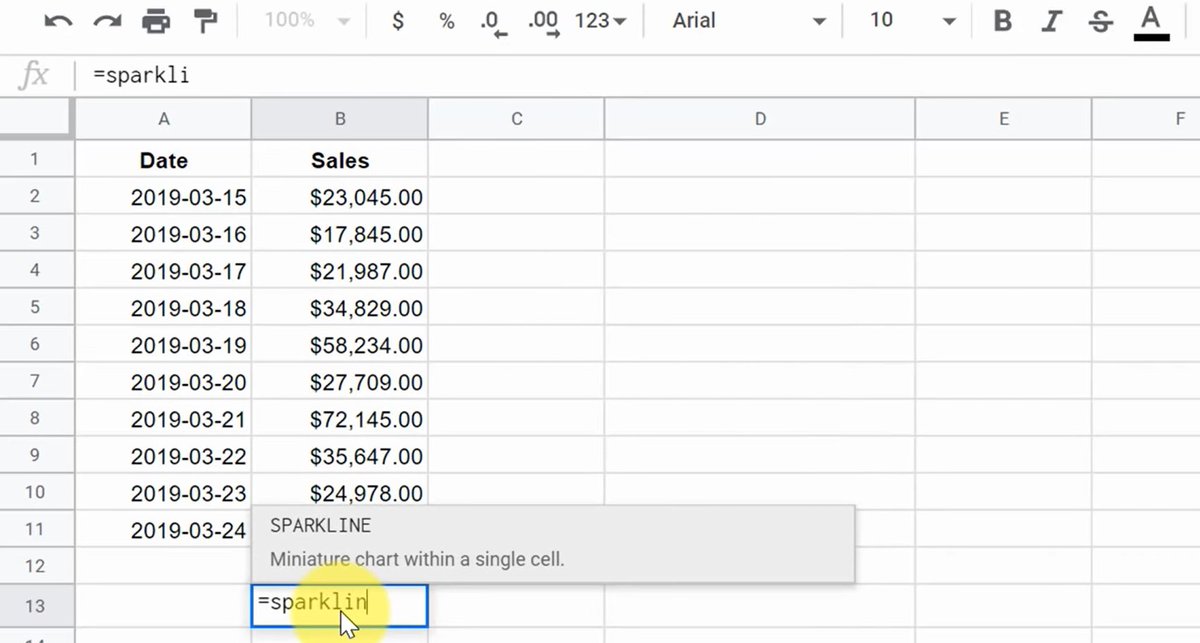Select cell with 2019-03-24
1200x643 pixels.
tap(164, 530)
